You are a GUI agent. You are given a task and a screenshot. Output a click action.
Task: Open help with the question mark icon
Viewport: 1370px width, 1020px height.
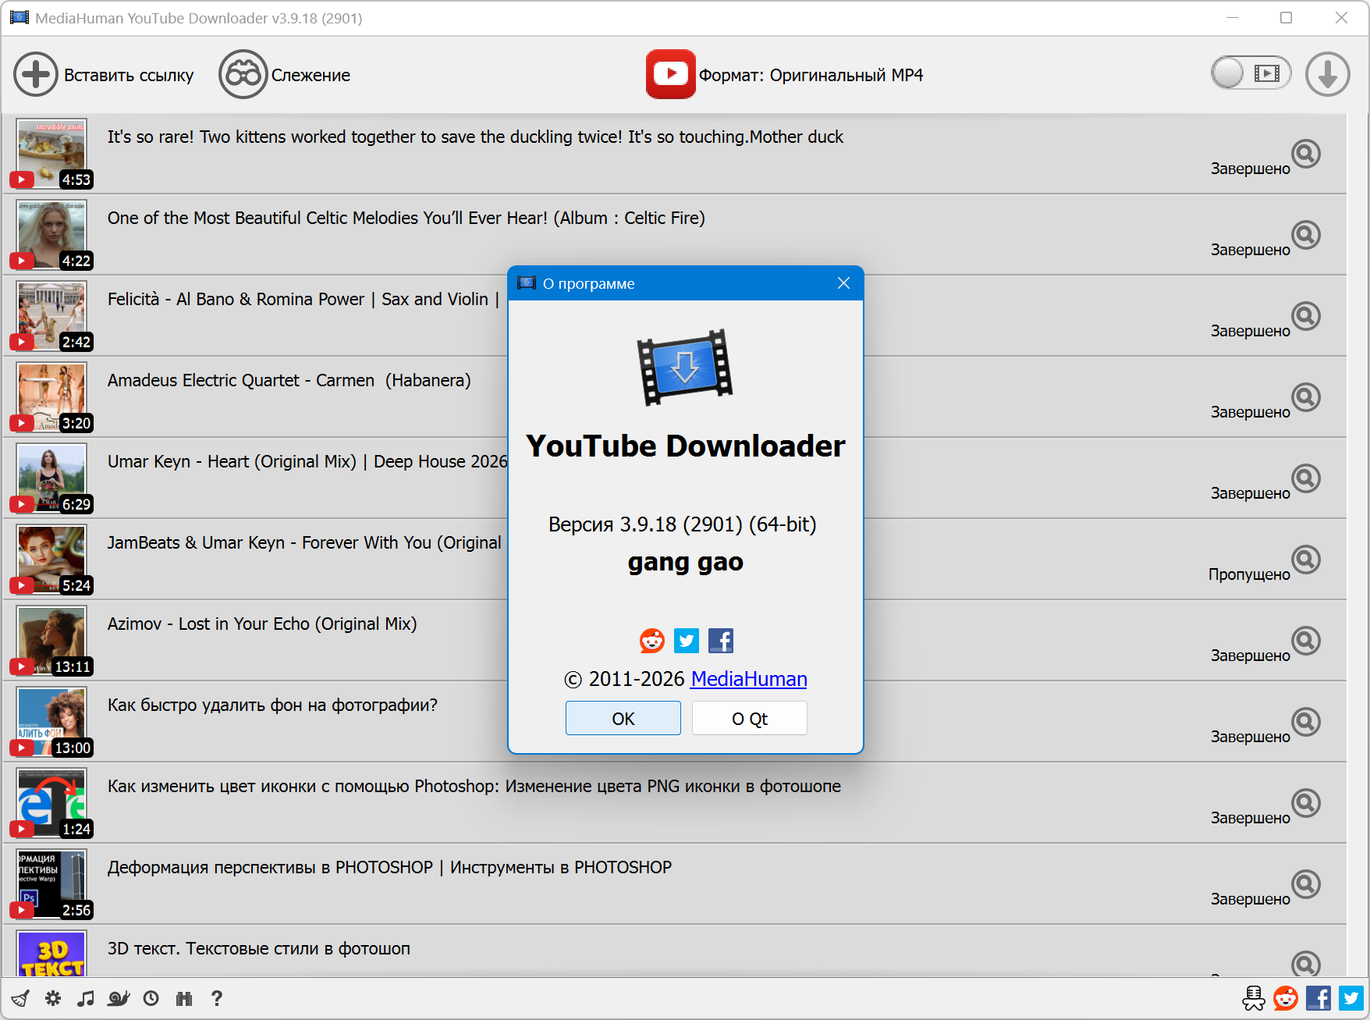(216, 998)
